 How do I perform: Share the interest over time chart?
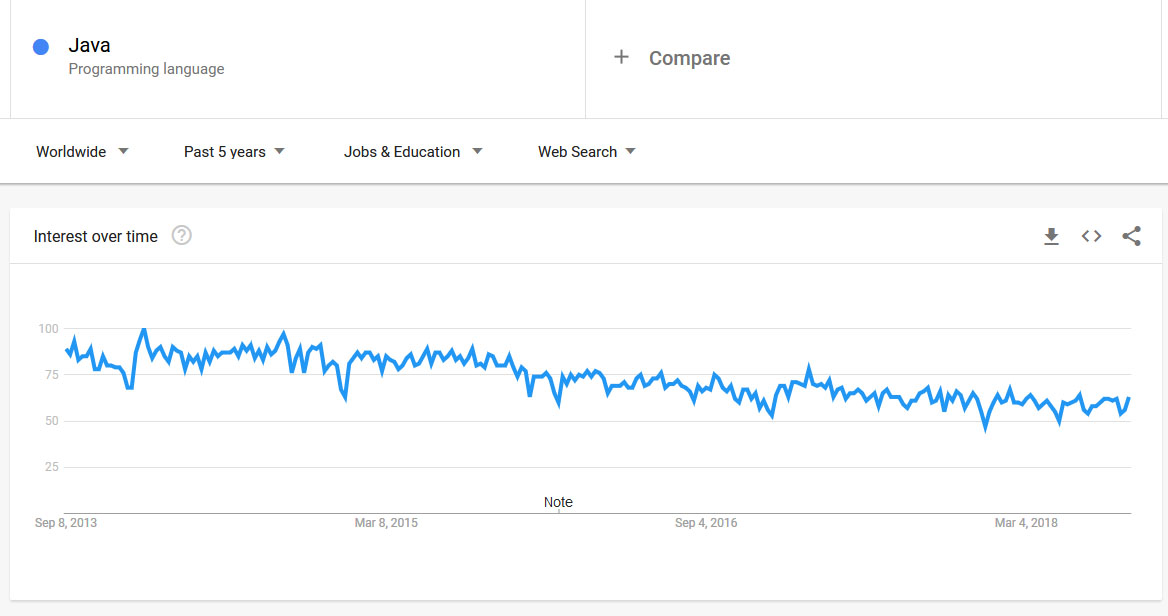1131,237
